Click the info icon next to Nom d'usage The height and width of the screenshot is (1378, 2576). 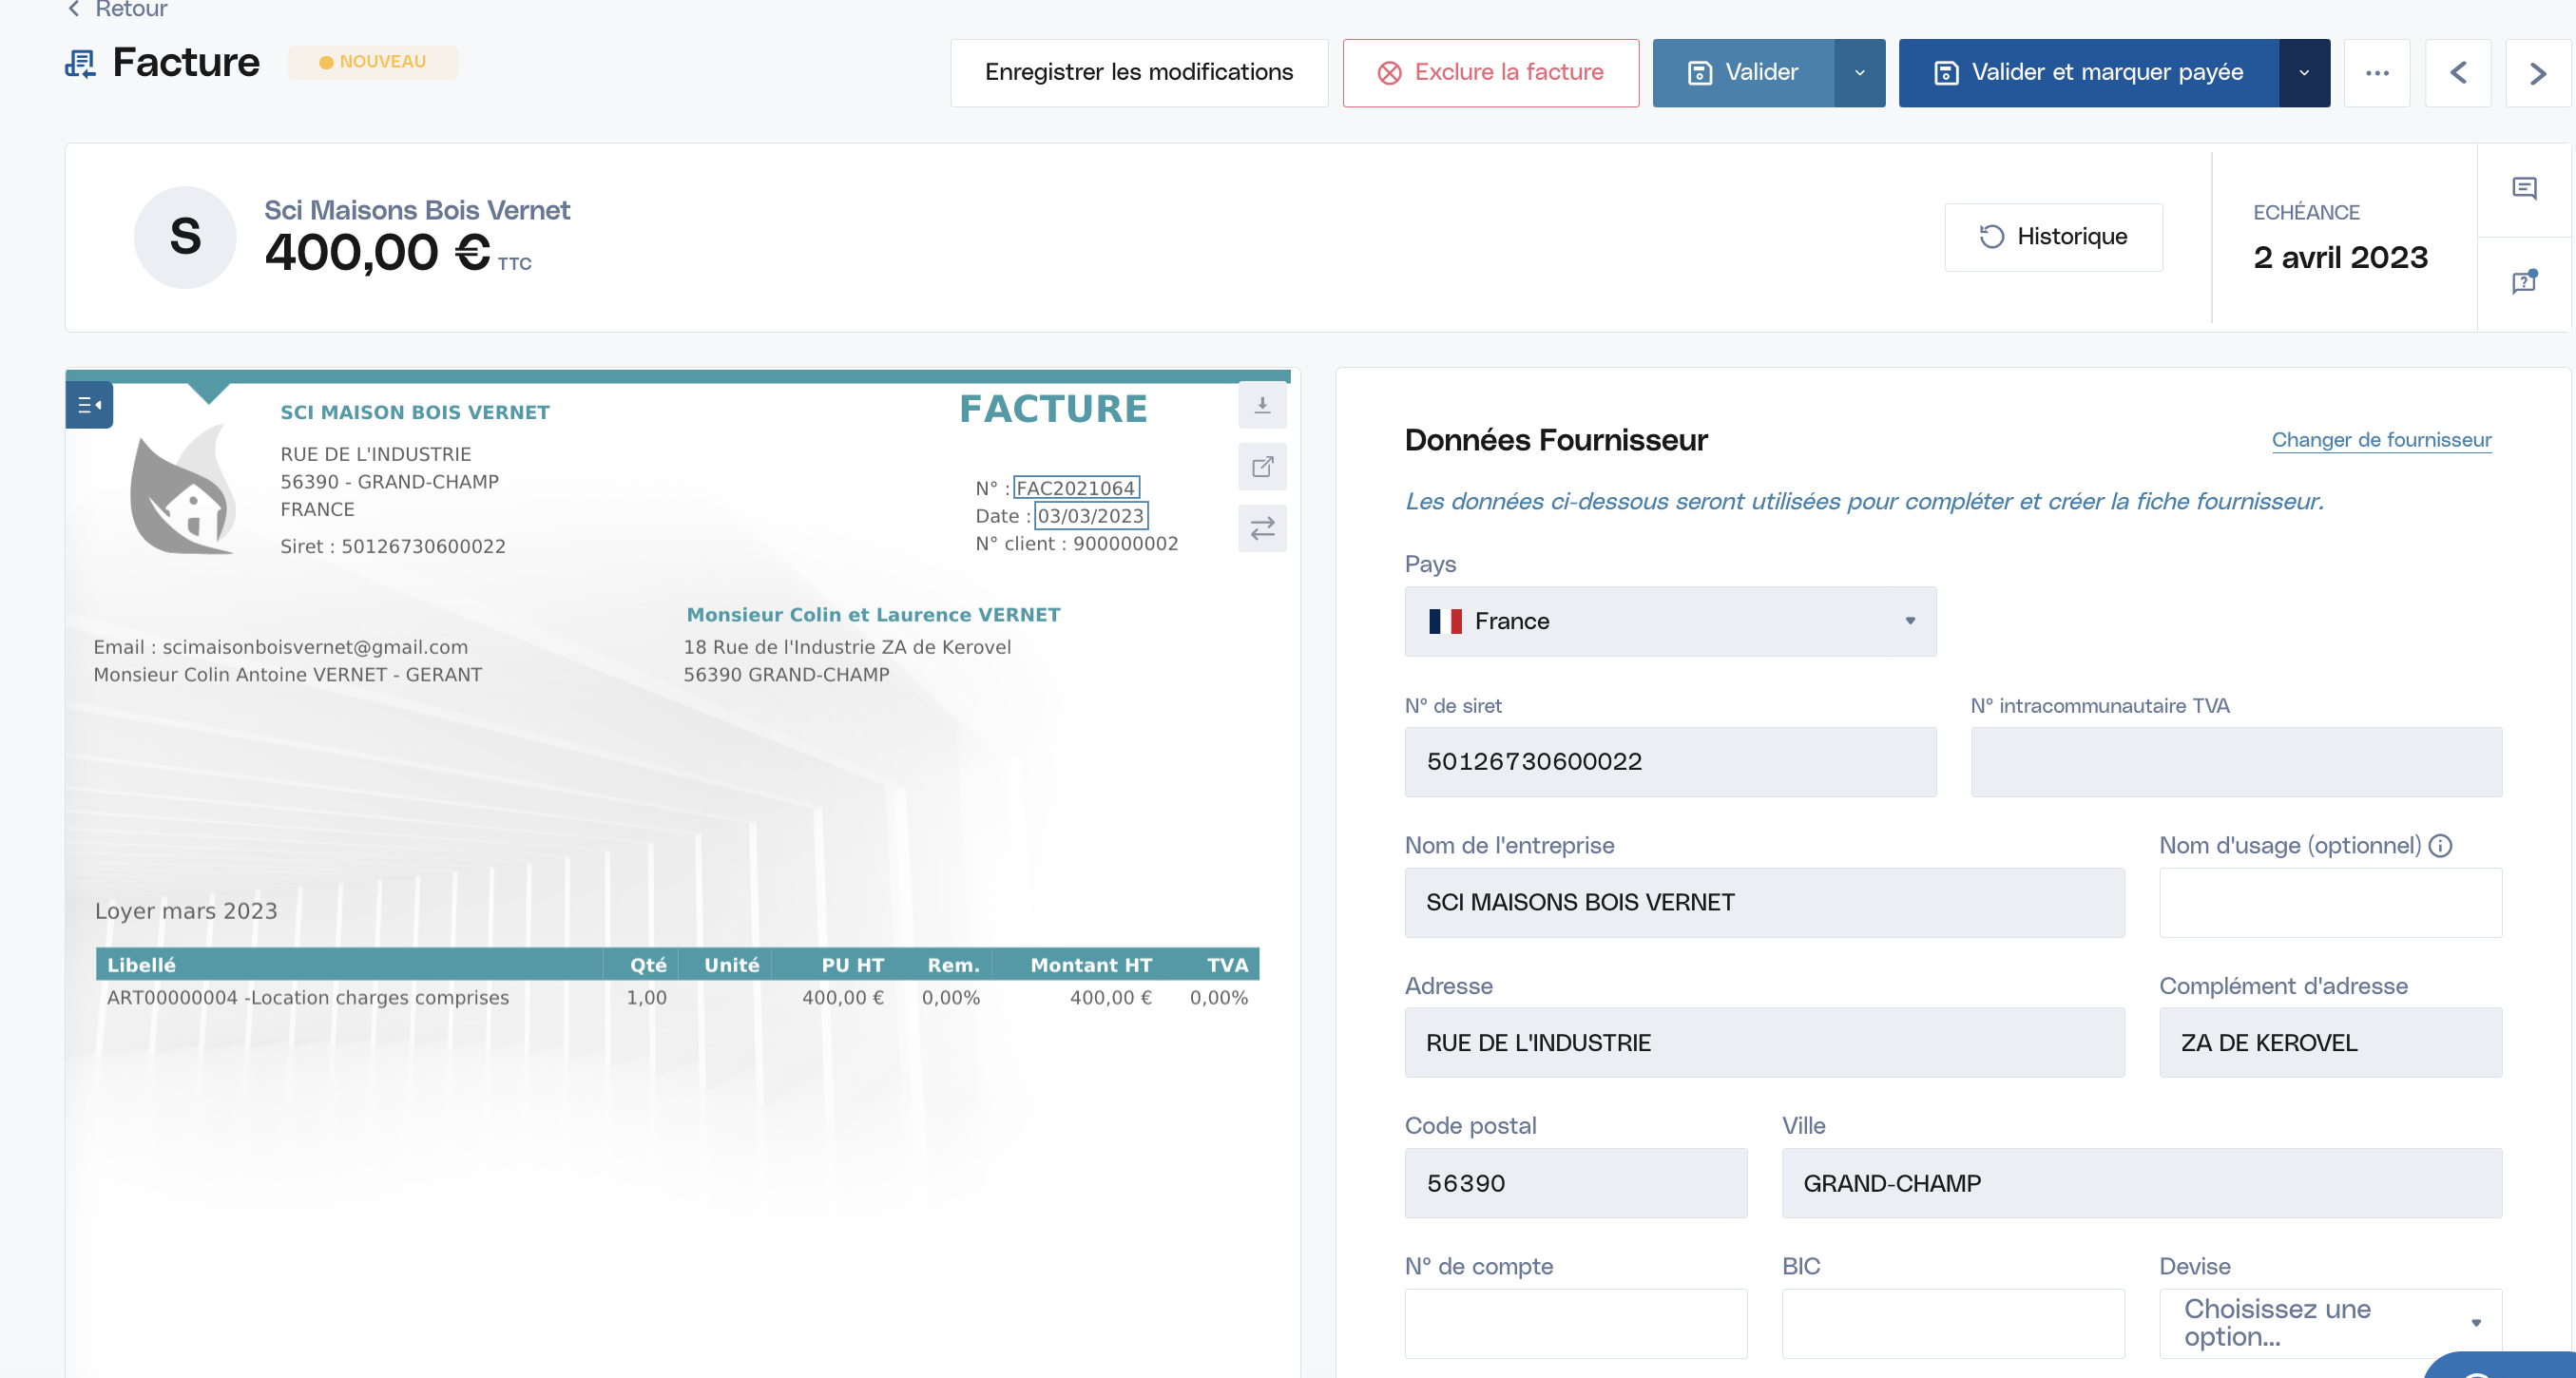(x=2441, y=846)
